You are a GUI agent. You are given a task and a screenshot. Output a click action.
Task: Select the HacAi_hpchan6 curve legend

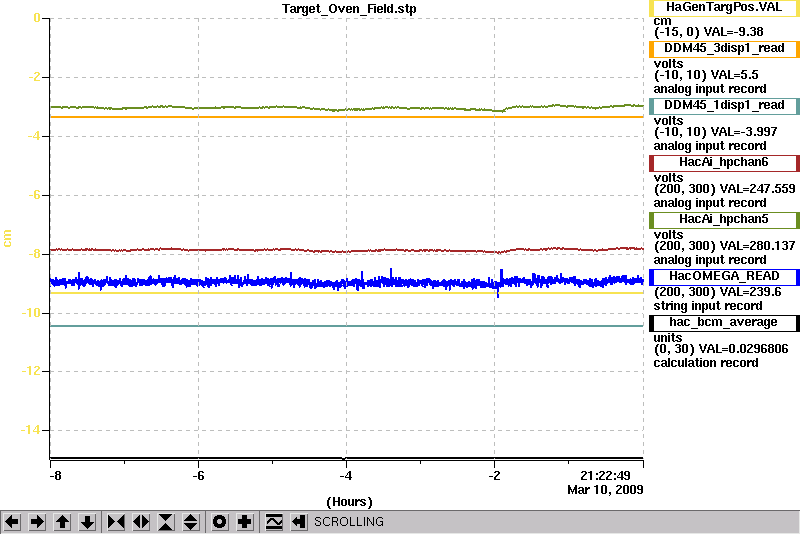coord(724,163)
